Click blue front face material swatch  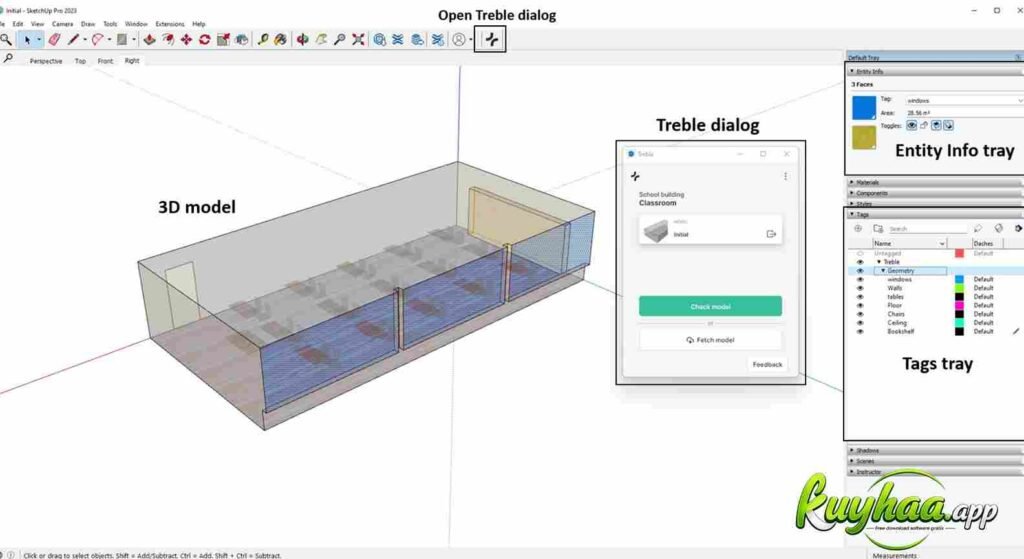point(863,108)
